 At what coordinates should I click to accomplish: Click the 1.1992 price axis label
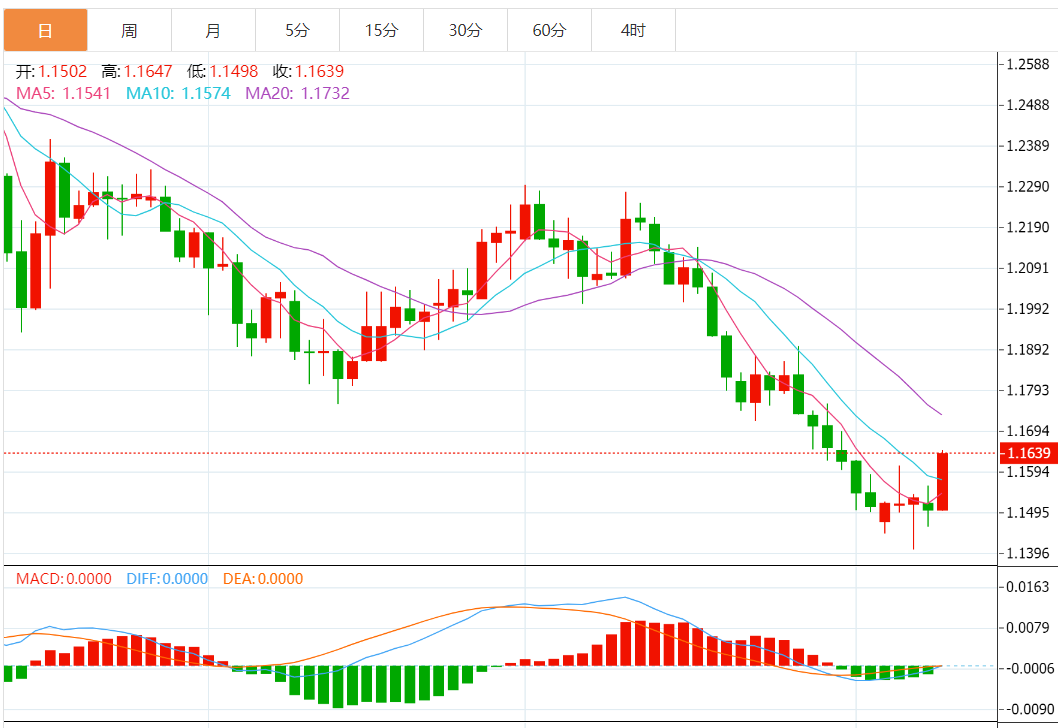pyautogui.click(x=1028, y=309)
